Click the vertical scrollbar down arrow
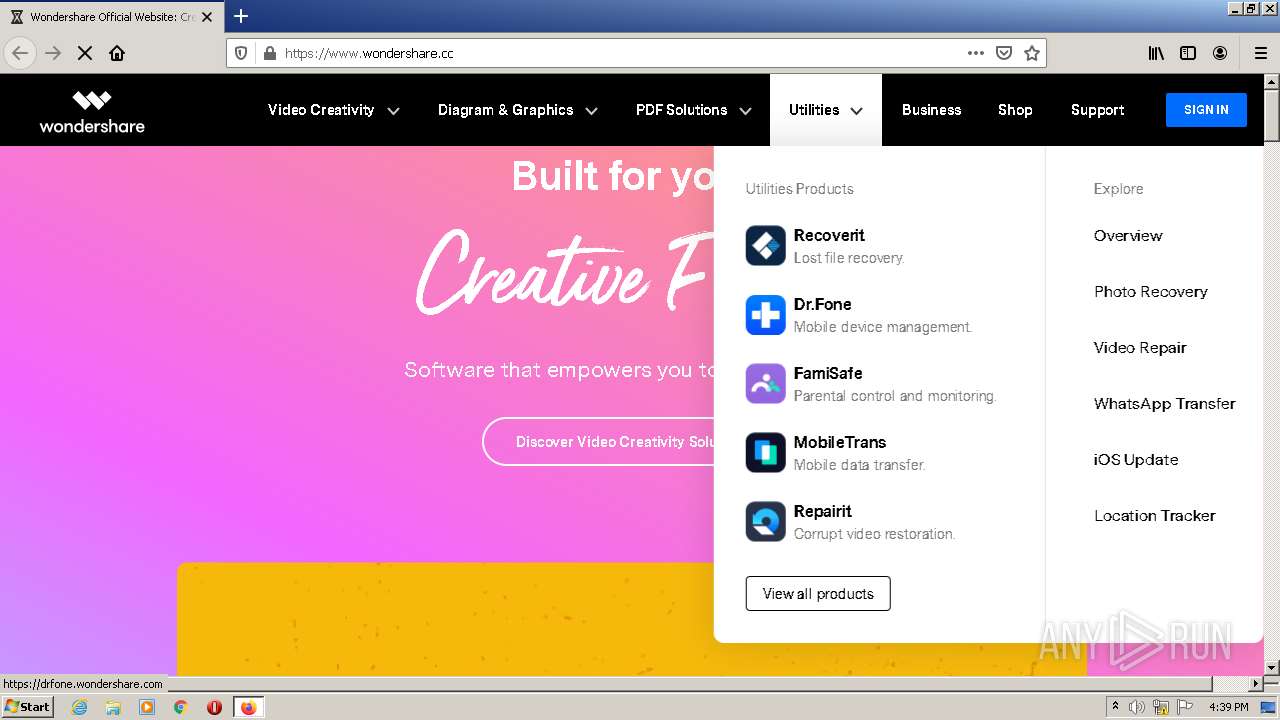 tap(1271, 667)
